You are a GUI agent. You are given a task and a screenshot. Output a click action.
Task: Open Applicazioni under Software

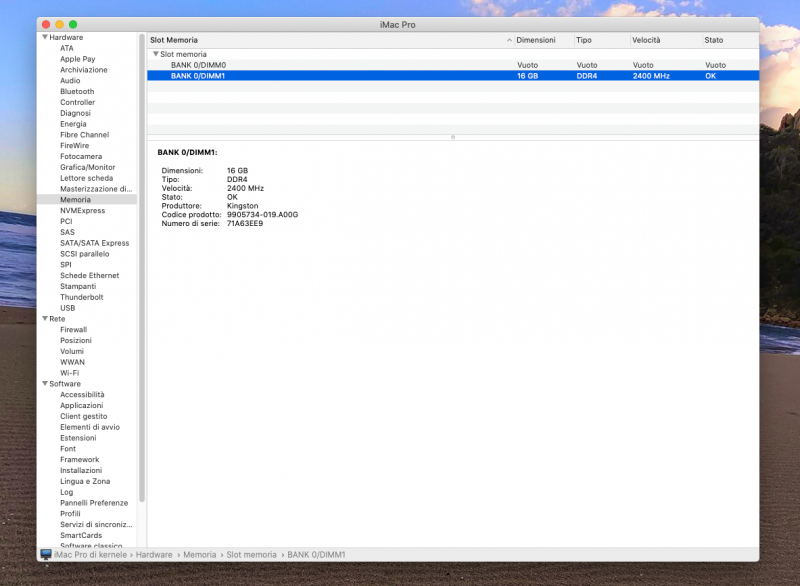click(81, 406)
